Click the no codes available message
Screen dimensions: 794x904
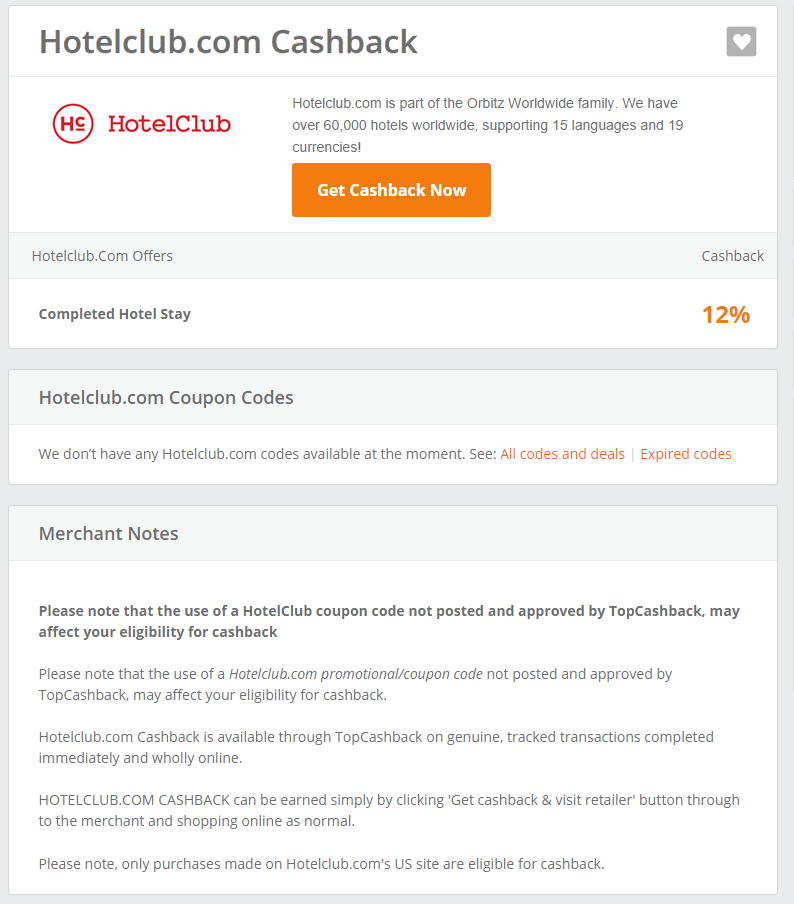click(x=267, y=454)
